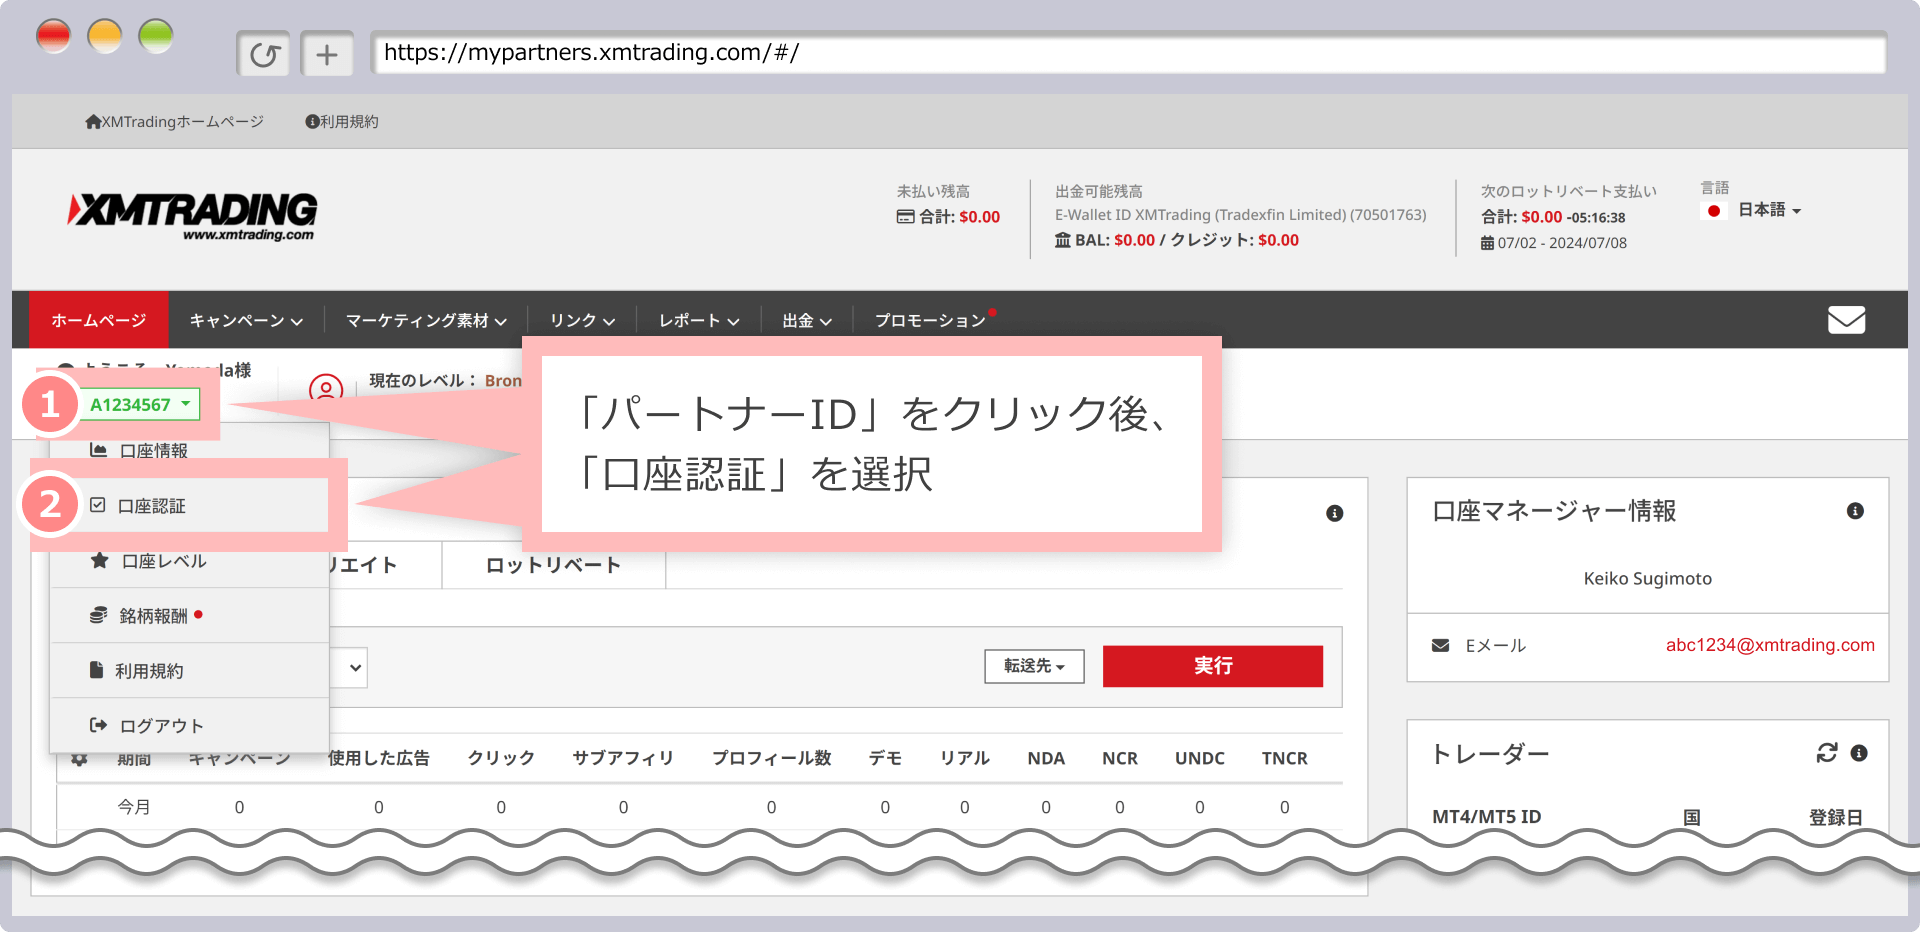The image size is (1920, 932).
Task: Expand the A1234567 partner ID dropdown
Action: point(139,405)
